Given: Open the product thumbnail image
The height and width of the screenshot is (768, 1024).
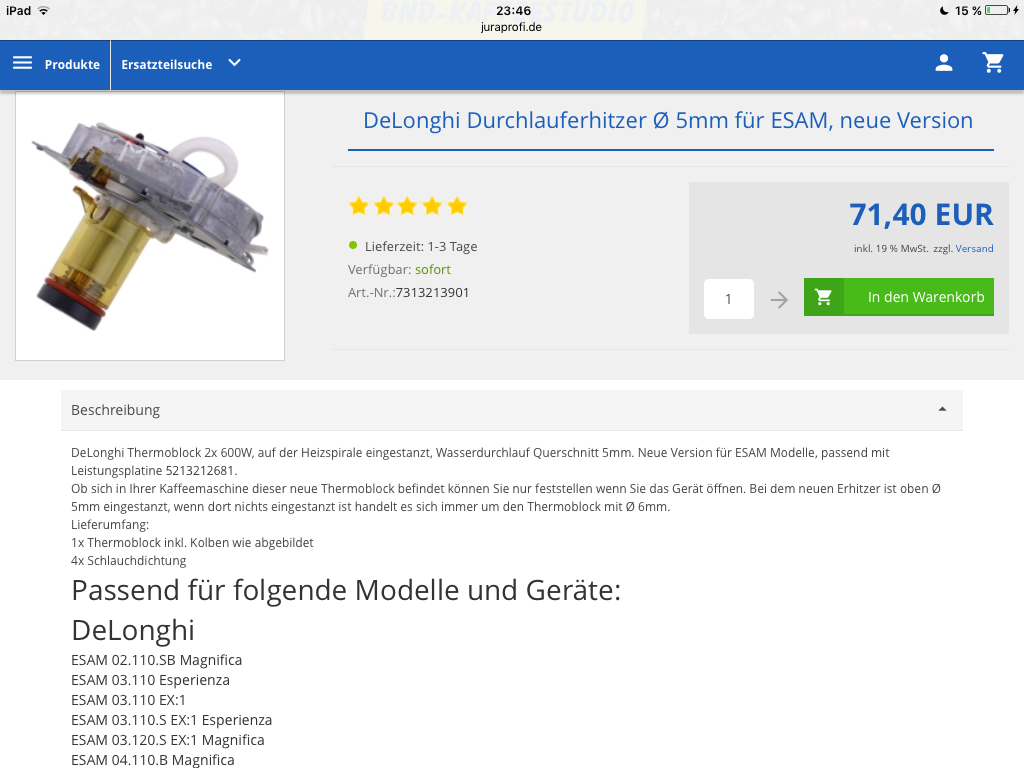Looking at the screenshot, I should tap(150, 226).
